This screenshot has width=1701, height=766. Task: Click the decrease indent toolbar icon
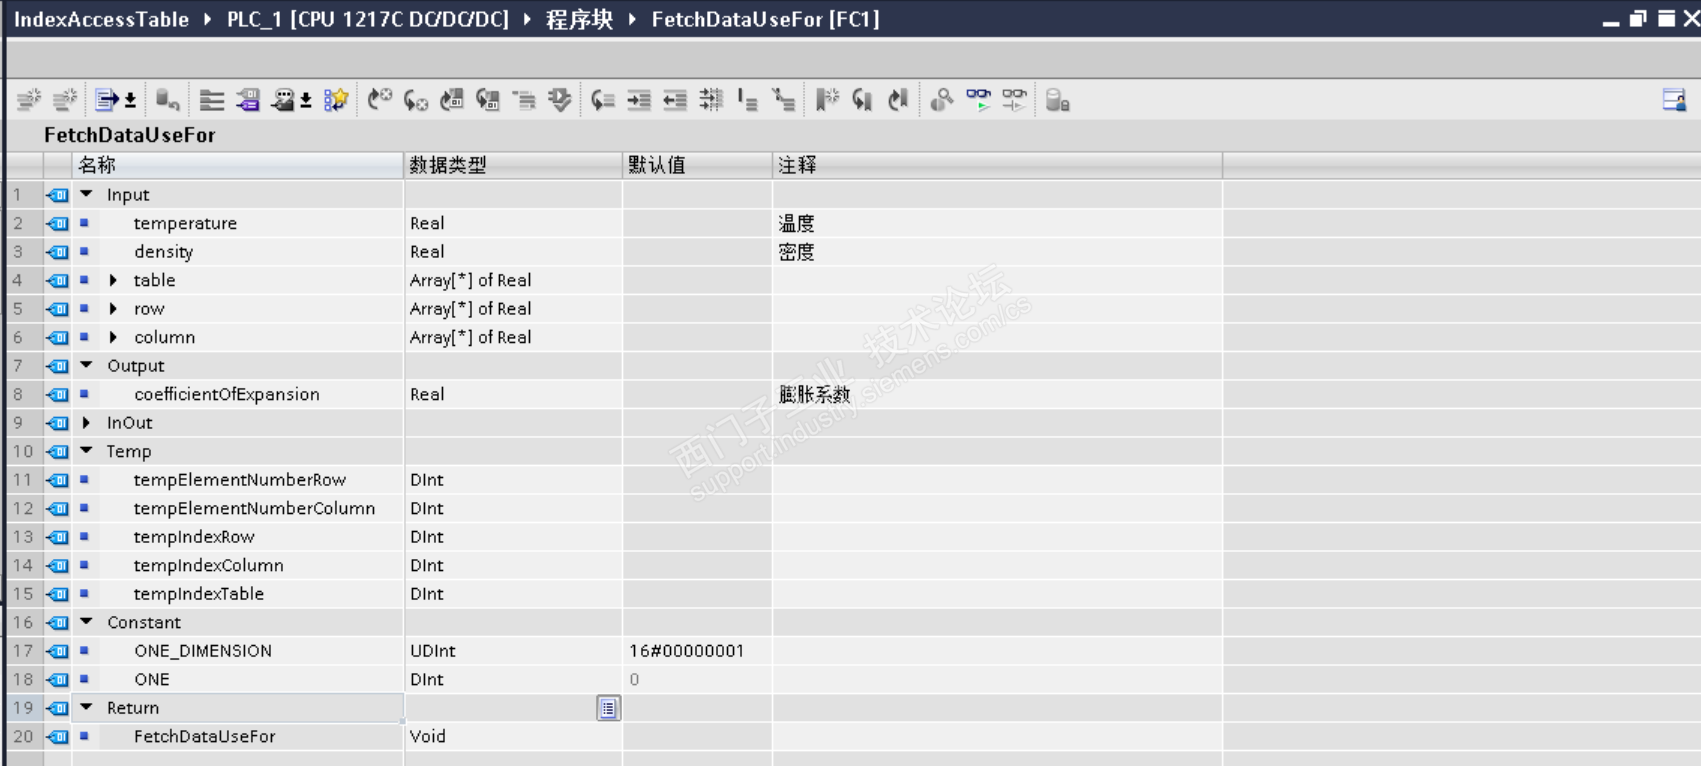click(x=675, y=100)
